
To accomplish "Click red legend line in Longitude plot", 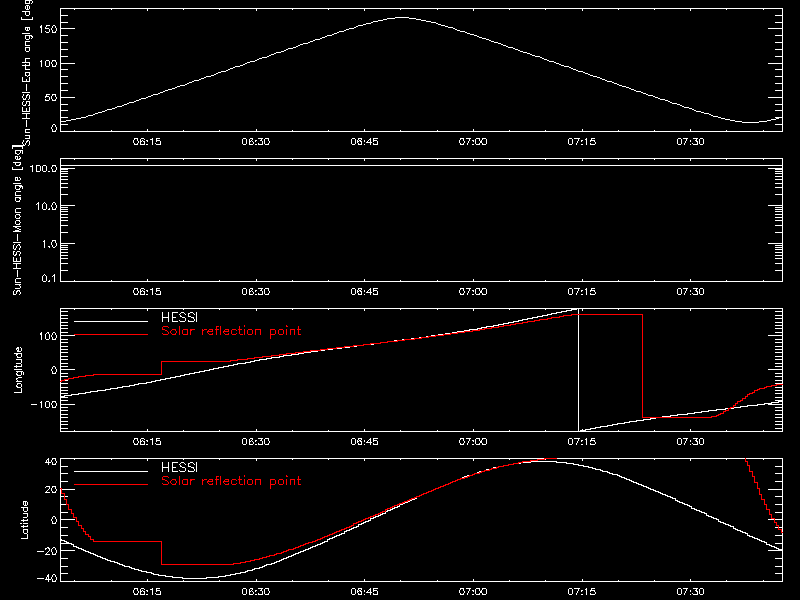I will click(111, 335).
